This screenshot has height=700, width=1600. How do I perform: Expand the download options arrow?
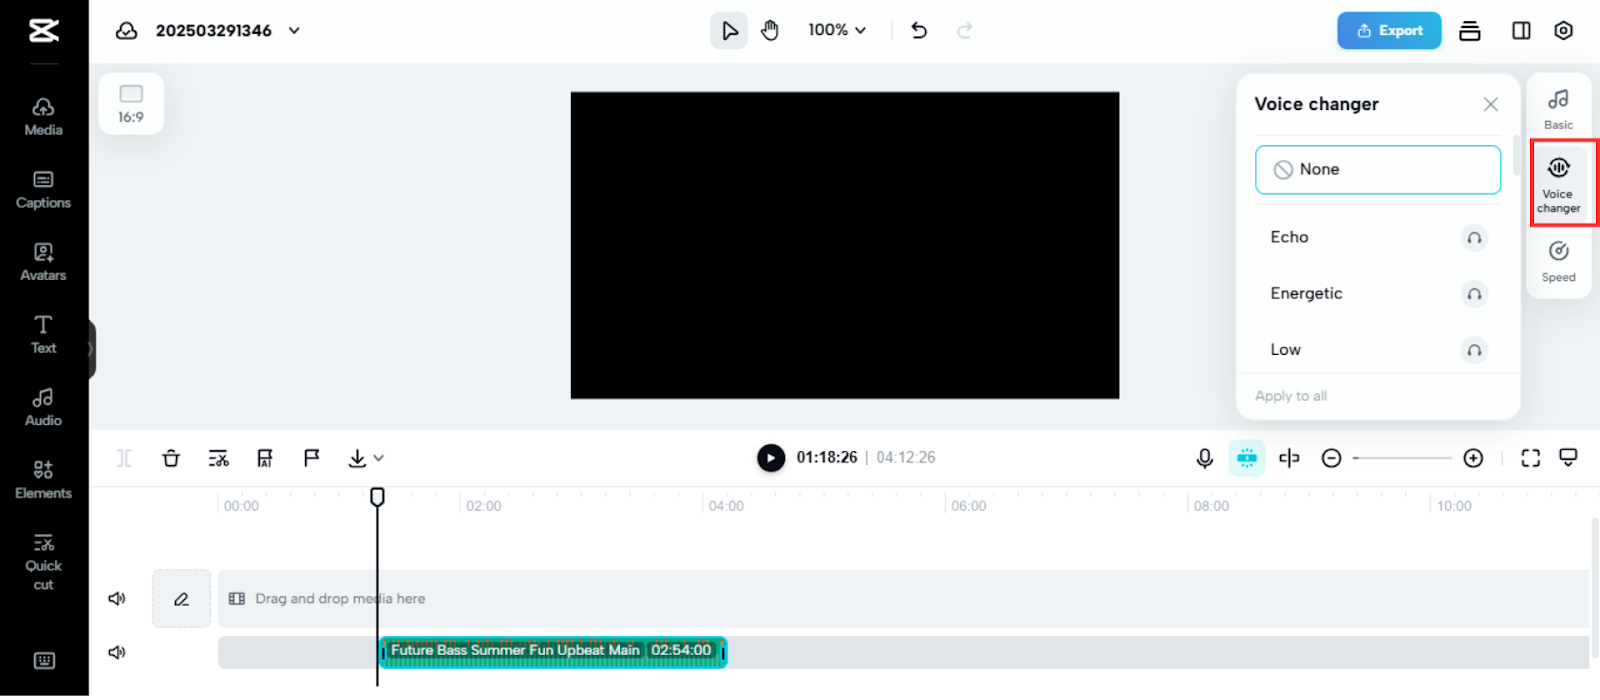pyautogui.click(x=379, y=458)
